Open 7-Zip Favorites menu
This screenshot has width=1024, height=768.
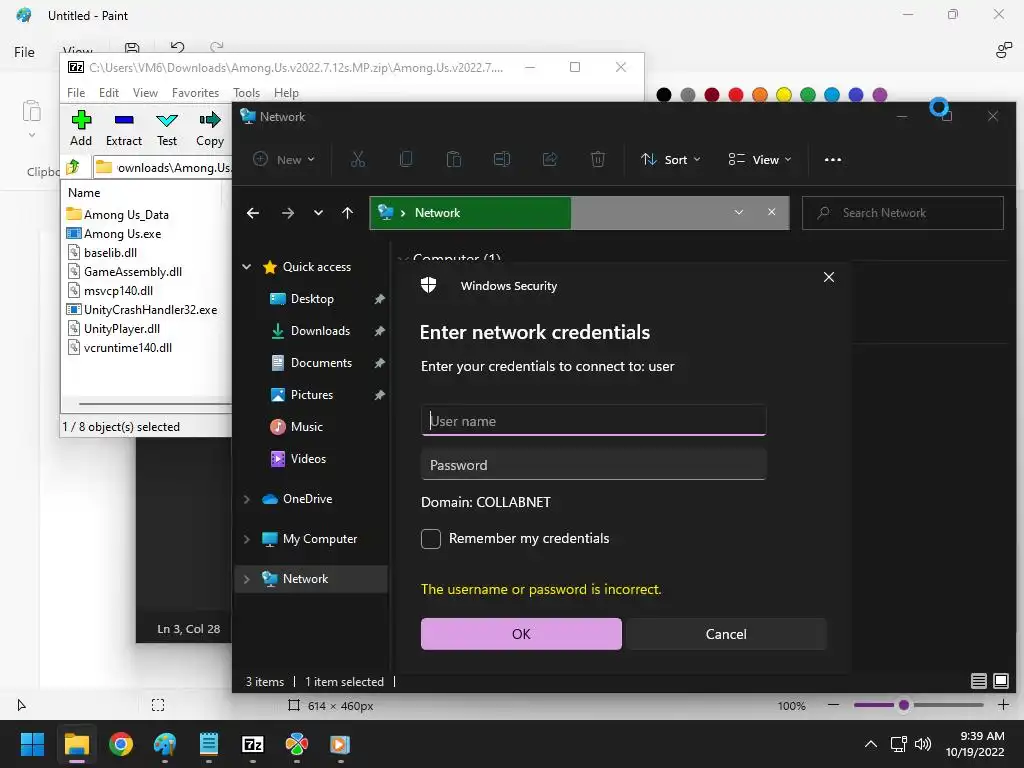click(195, 93)
